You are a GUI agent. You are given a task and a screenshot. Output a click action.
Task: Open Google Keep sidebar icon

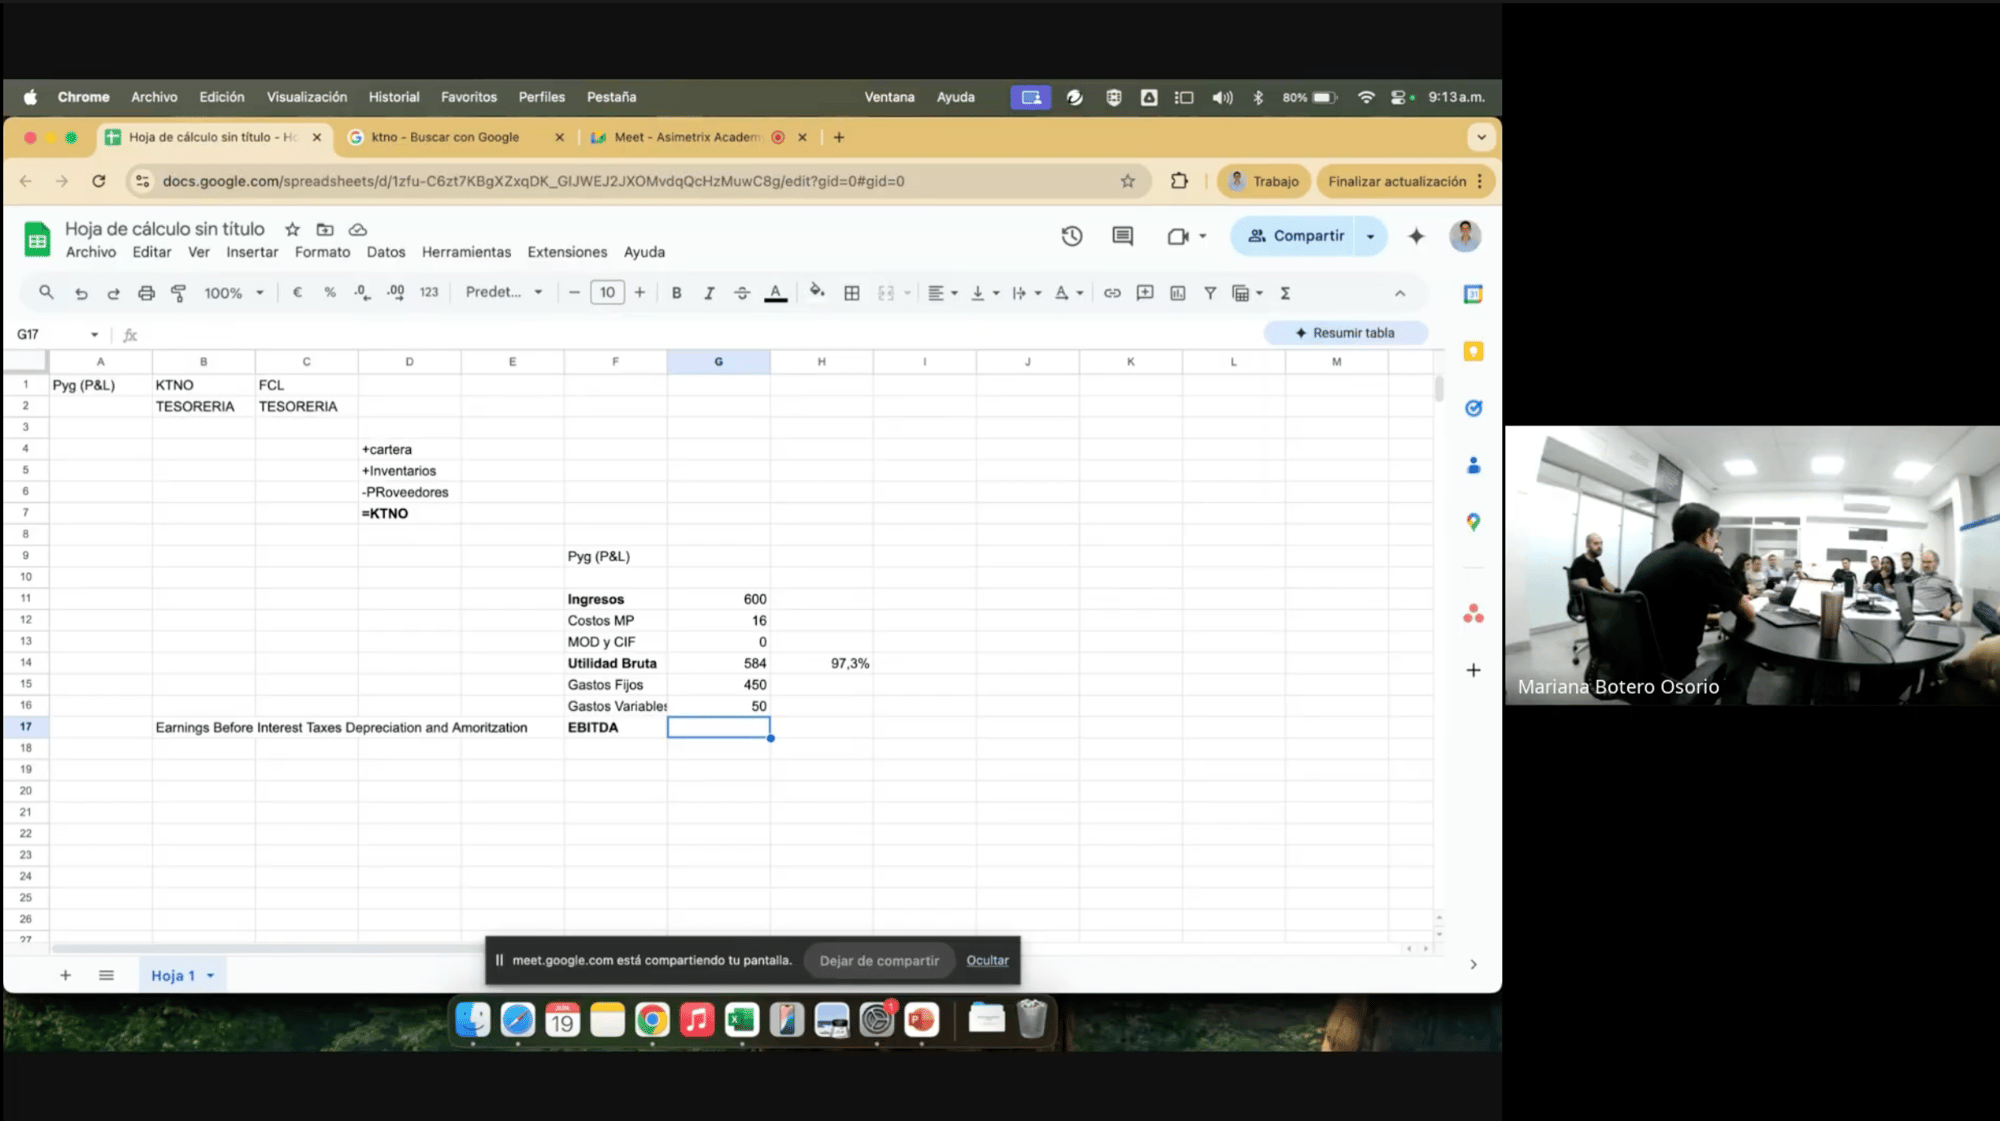[1473, 351]
